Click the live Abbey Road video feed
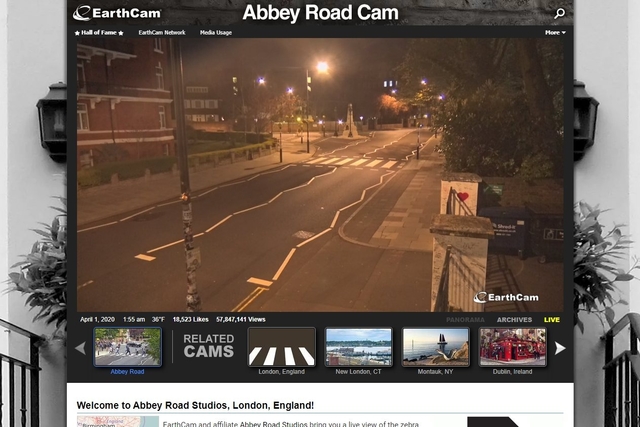This screenshot has width=640, height=427. click(320, 175)
